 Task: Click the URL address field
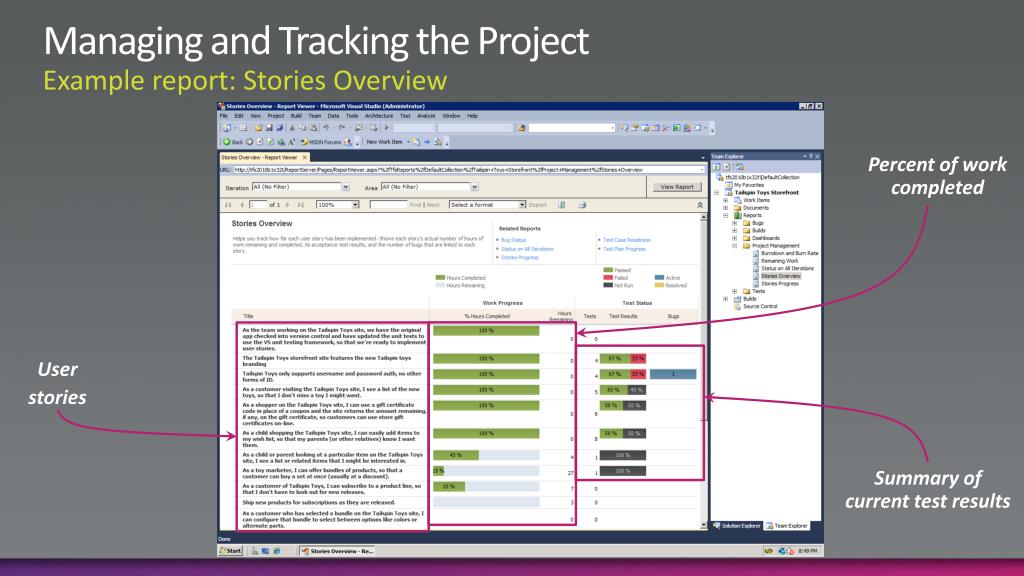pyautogui.click(x=468, y=170)
